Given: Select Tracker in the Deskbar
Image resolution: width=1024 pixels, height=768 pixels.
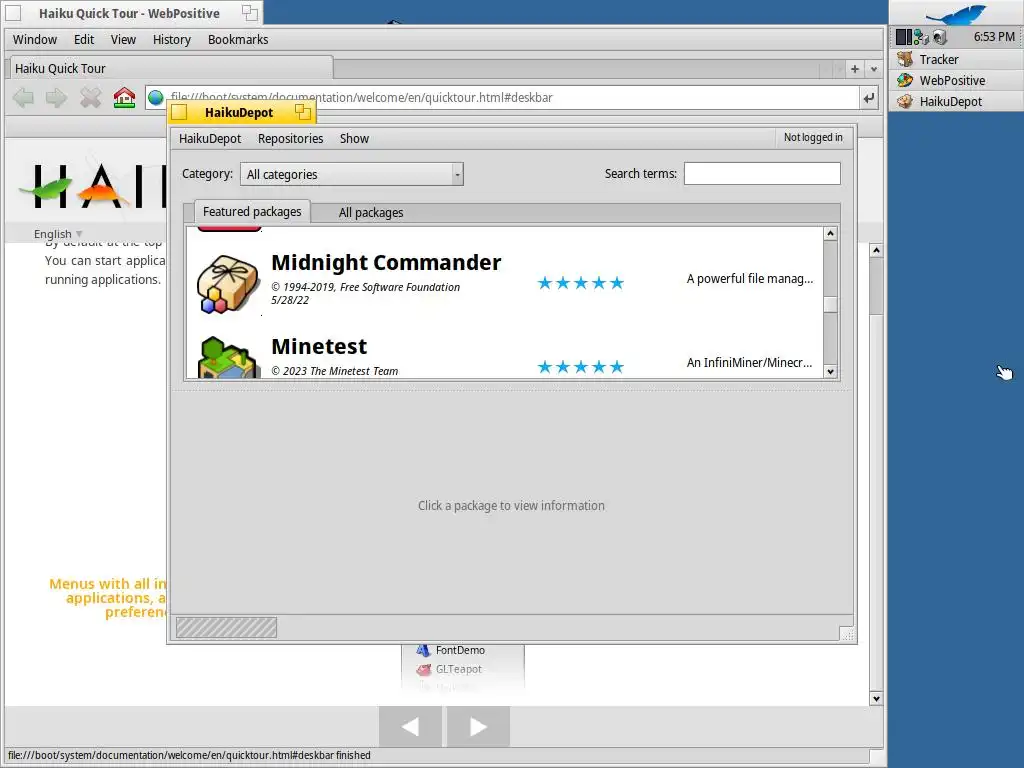Looking at the screenshot, I should (x=956, y=59).
